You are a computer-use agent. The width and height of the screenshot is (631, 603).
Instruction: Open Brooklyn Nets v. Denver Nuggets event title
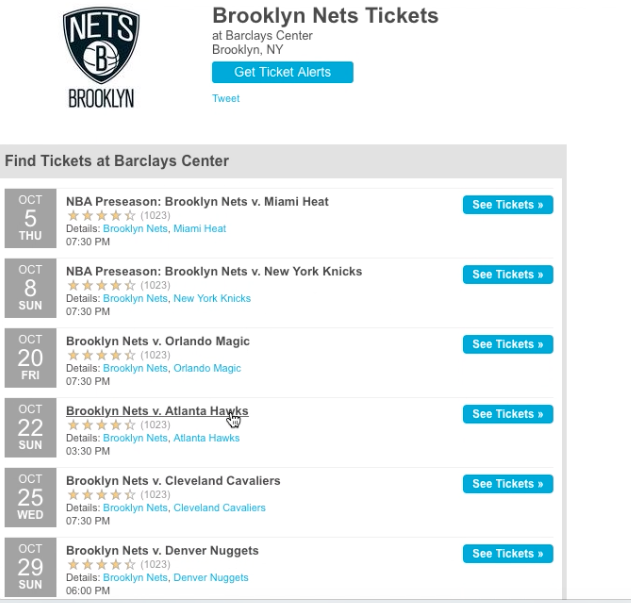[162, 550]
